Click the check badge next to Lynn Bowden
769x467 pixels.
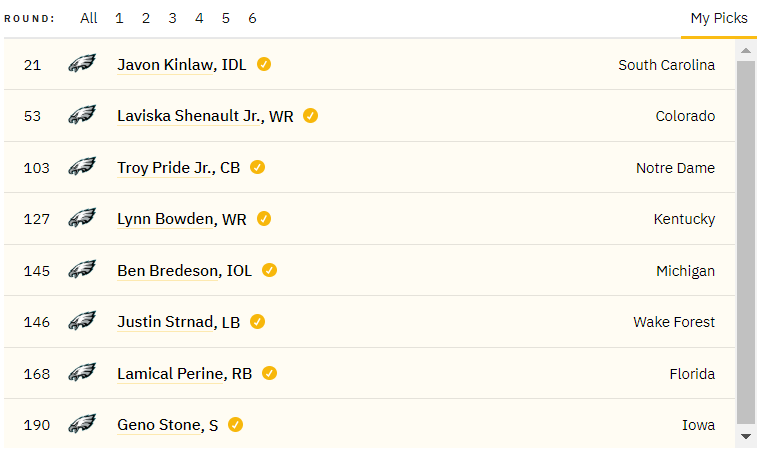coord(264,219)
